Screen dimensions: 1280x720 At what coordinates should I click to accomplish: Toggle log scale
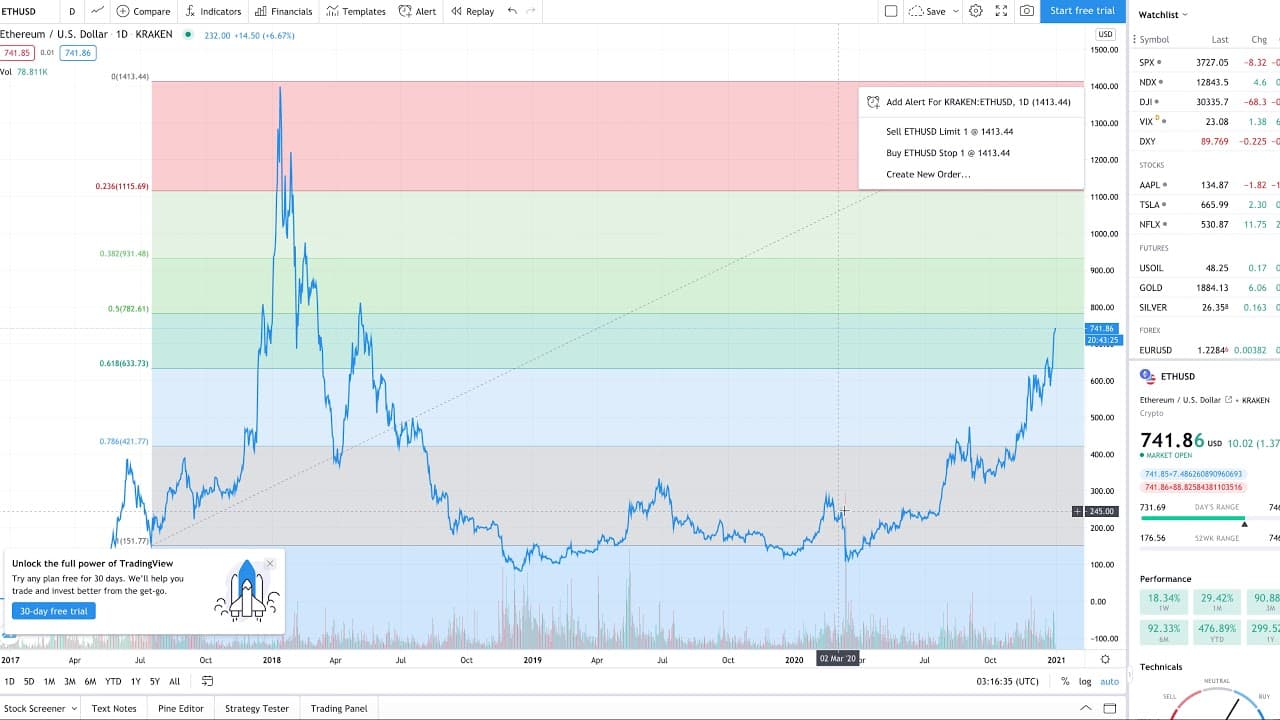1085,682
